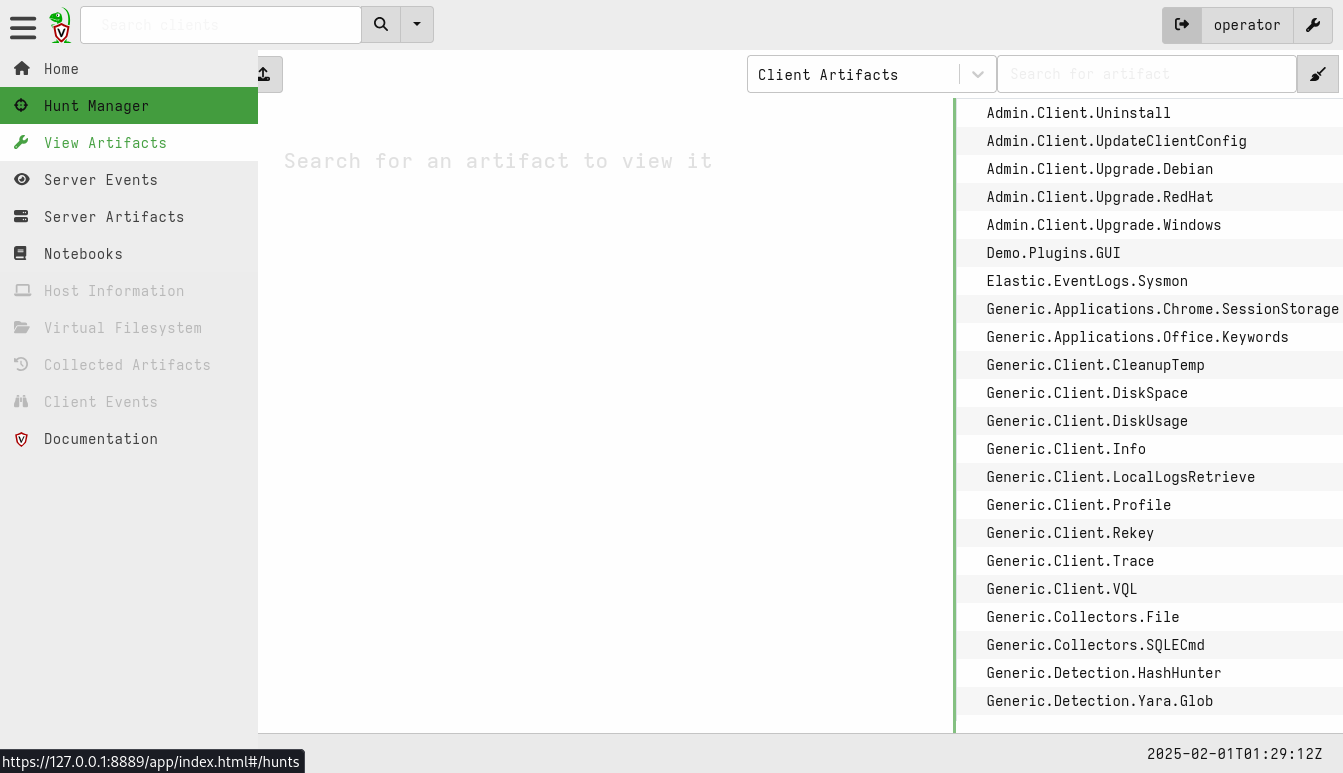Select Generic.Applications.Office.Keywords artifact
This screenshot has width=1343, height=773.
[x=1150, y=337]
